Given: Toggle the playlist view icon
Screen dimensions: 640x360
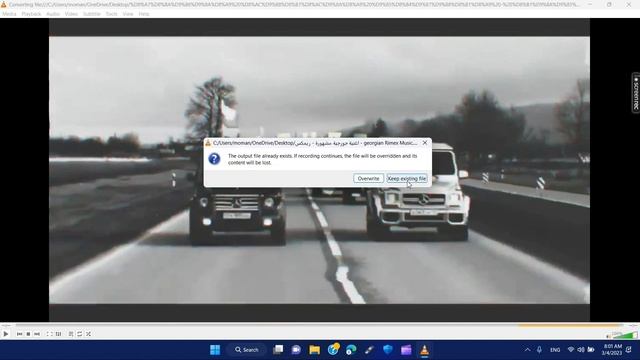Looking at the screenshot, I should tap(71, 334).
